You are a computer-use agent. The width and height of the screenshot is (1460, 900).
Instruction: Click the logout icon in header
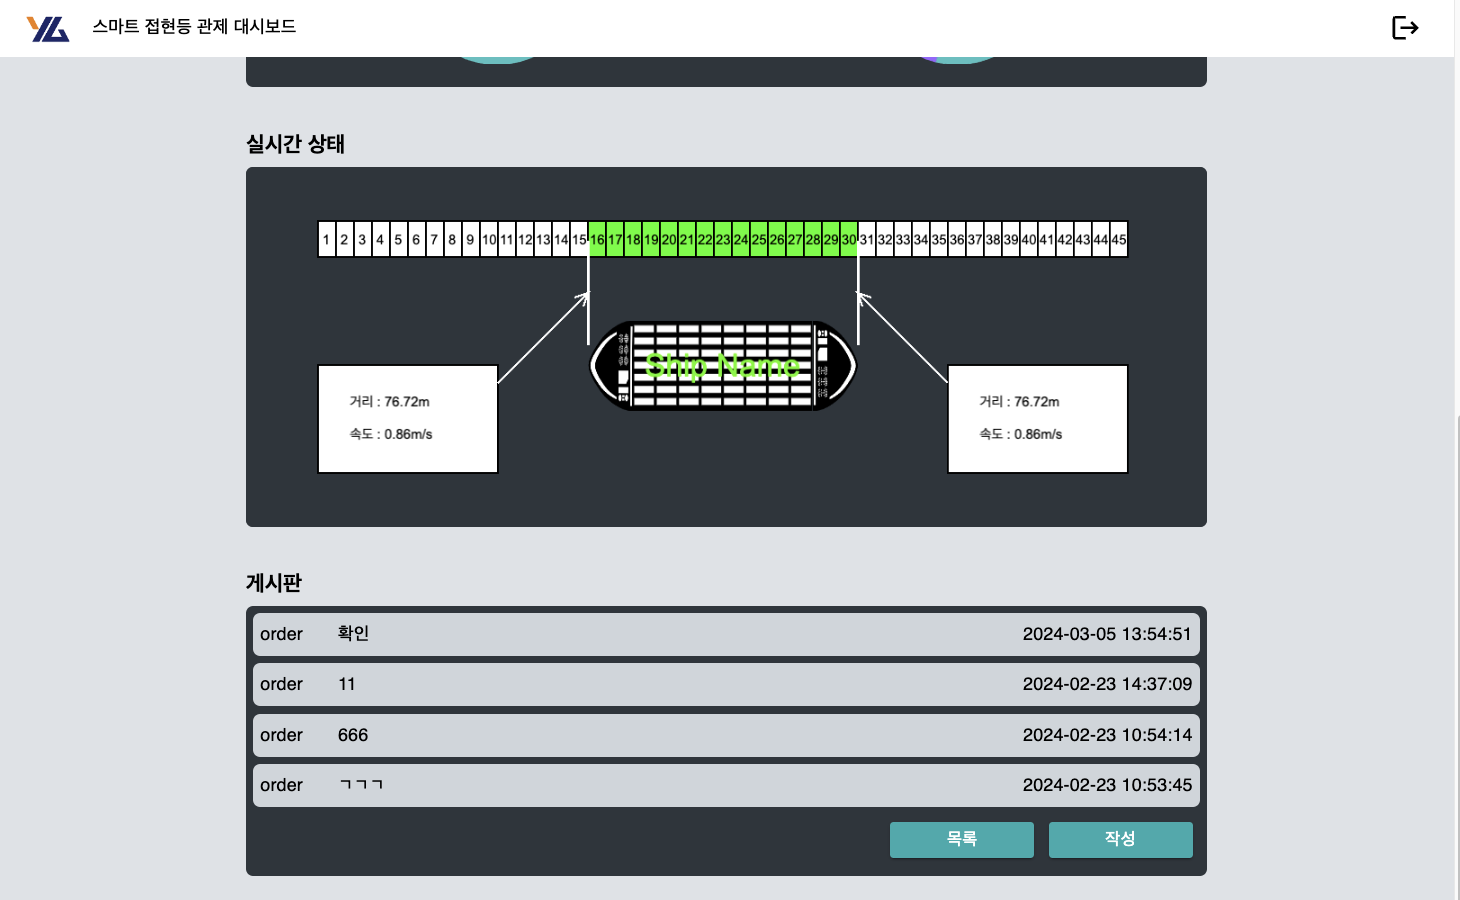coord(1405,28)
